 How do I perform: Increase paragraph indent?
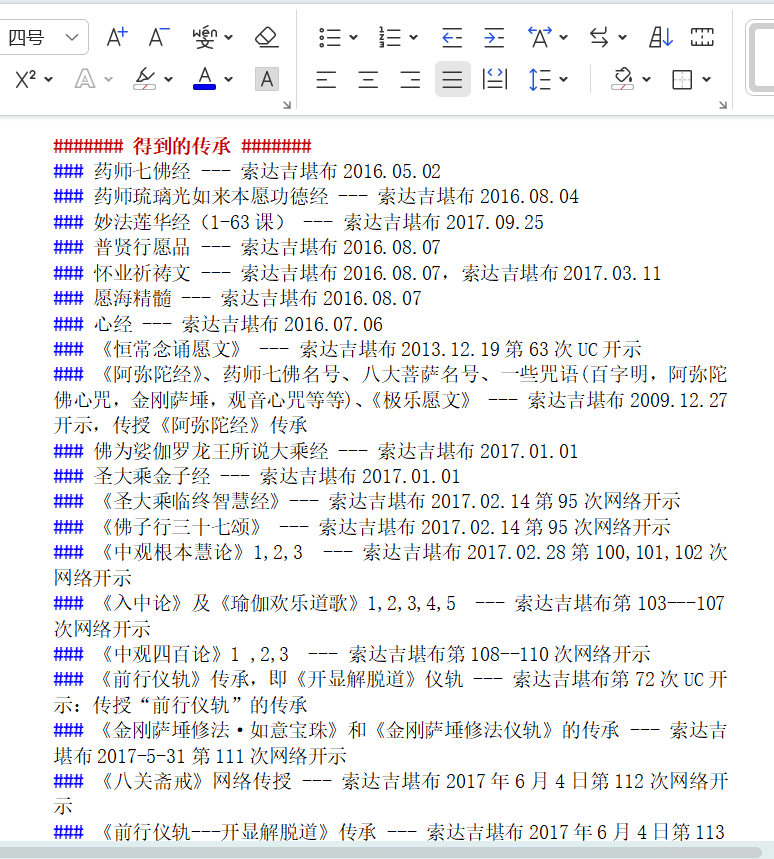pos(494,37)
